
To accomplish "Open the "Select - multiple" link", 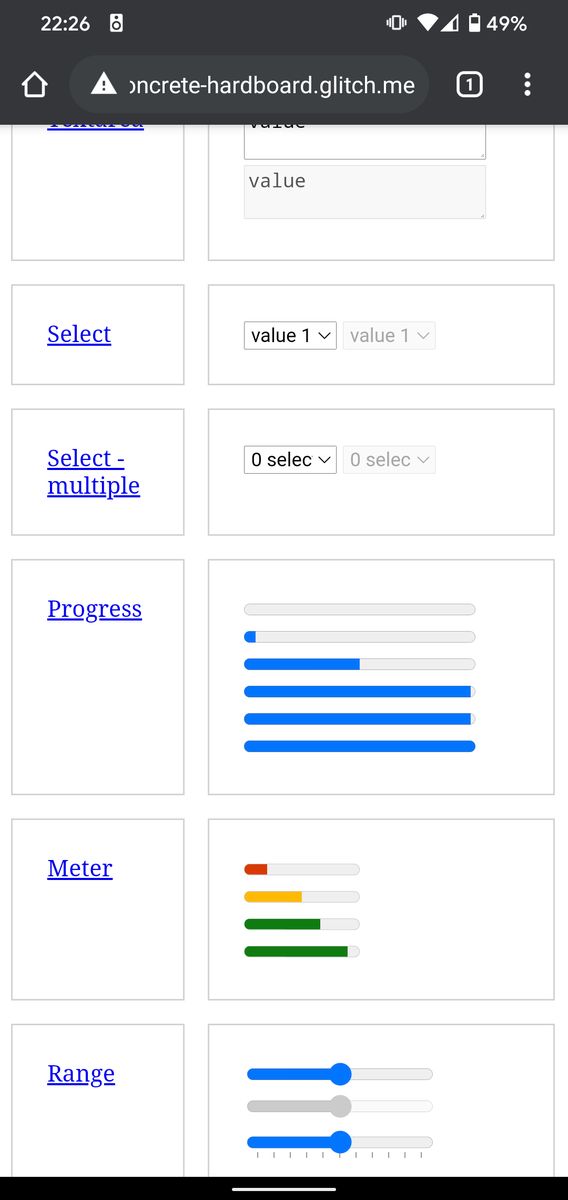I will (x=93, y=472).
